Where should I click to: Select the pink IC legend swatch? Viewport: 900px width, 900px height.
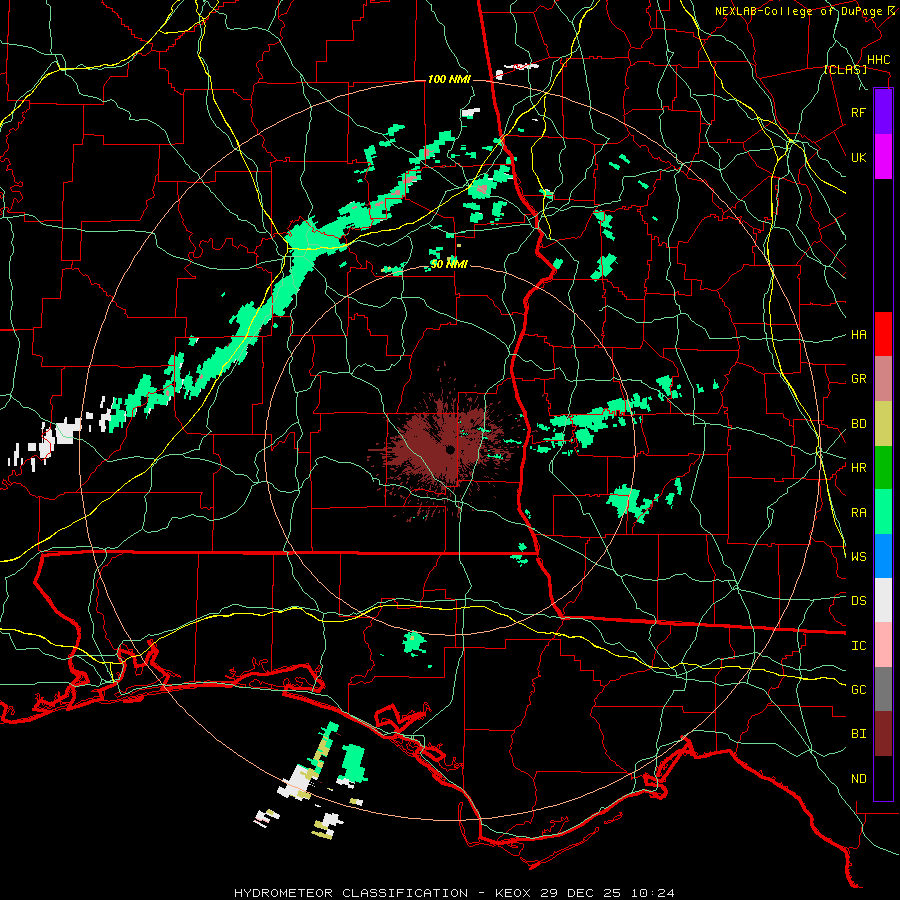(883, 645)
